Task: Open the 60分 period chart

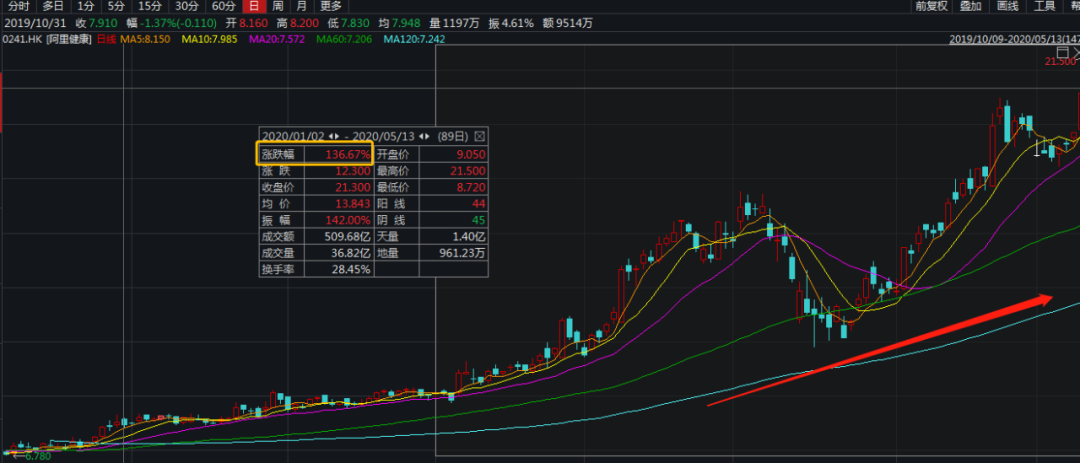Action: click(x=224, y=6)
